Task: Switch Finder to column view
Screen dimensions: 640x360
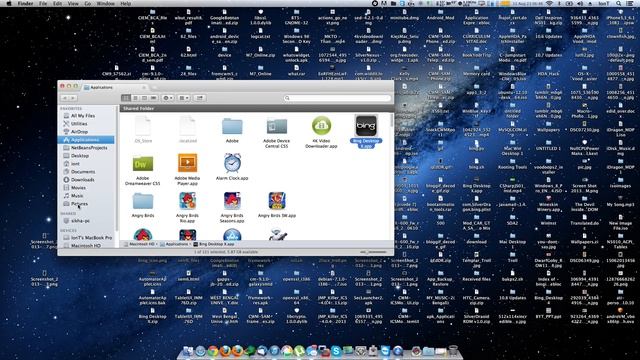Action: [x=144, y=98]
